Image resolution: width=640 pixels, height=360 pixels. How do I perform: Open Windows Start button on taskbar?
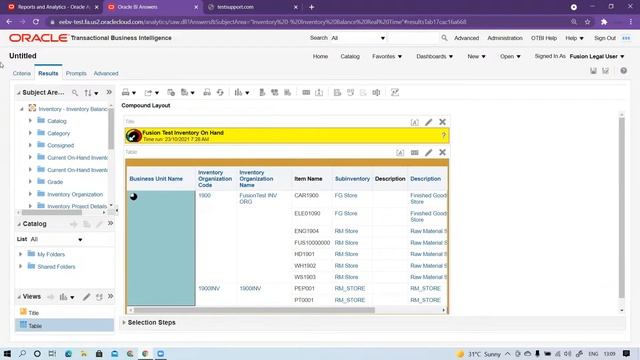pos(7,353)
